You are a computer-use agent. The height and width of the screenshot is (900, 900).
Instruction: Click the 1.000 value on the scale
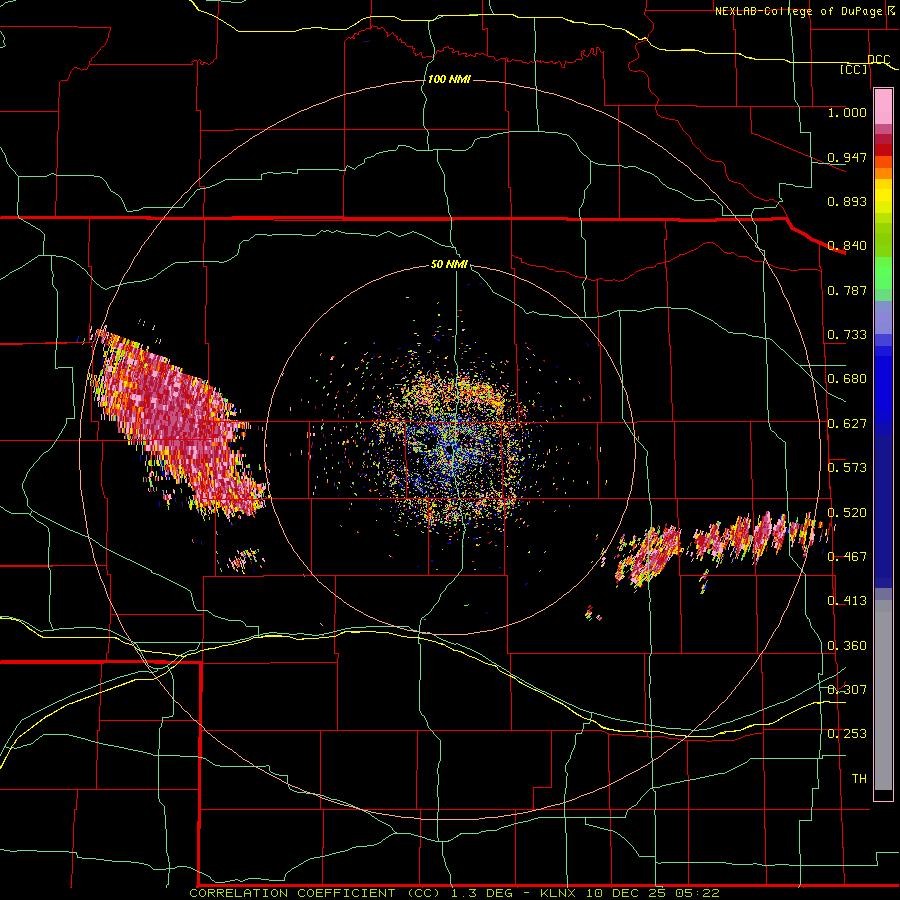[847, 112]
